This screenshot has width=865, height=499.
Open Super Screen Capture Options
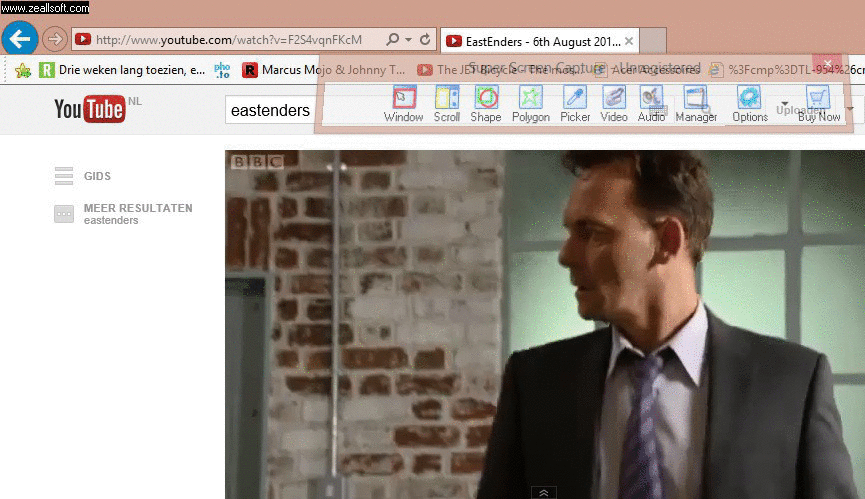point(749,103)
